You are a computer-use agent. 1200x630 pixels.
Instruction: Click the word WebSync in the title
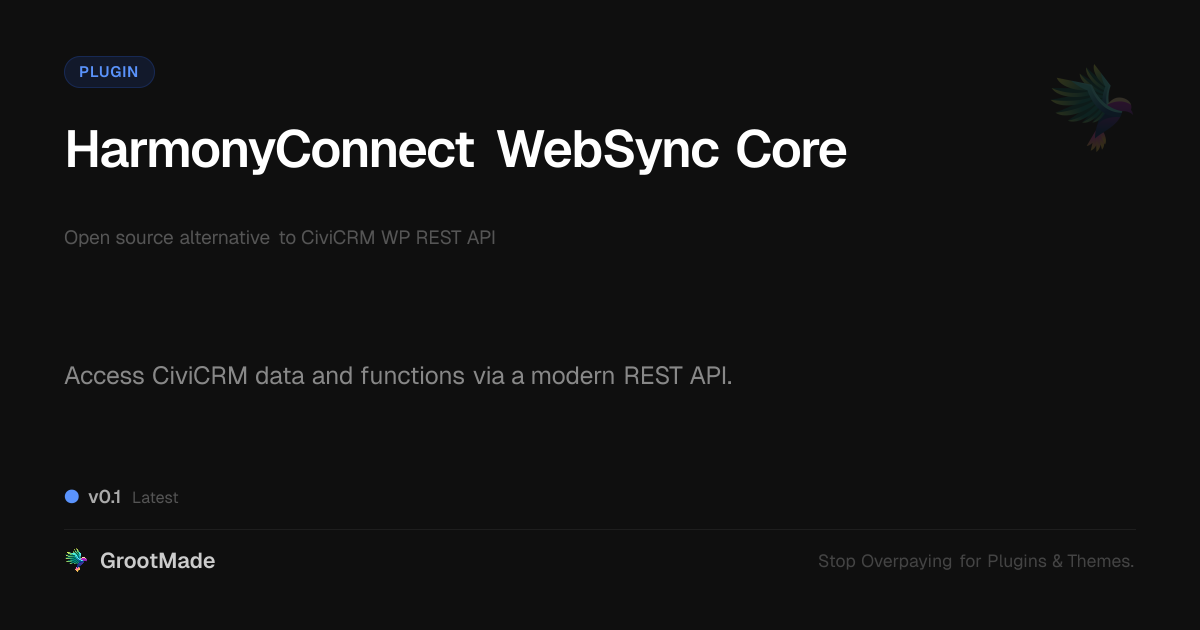(x=608, y=150)
